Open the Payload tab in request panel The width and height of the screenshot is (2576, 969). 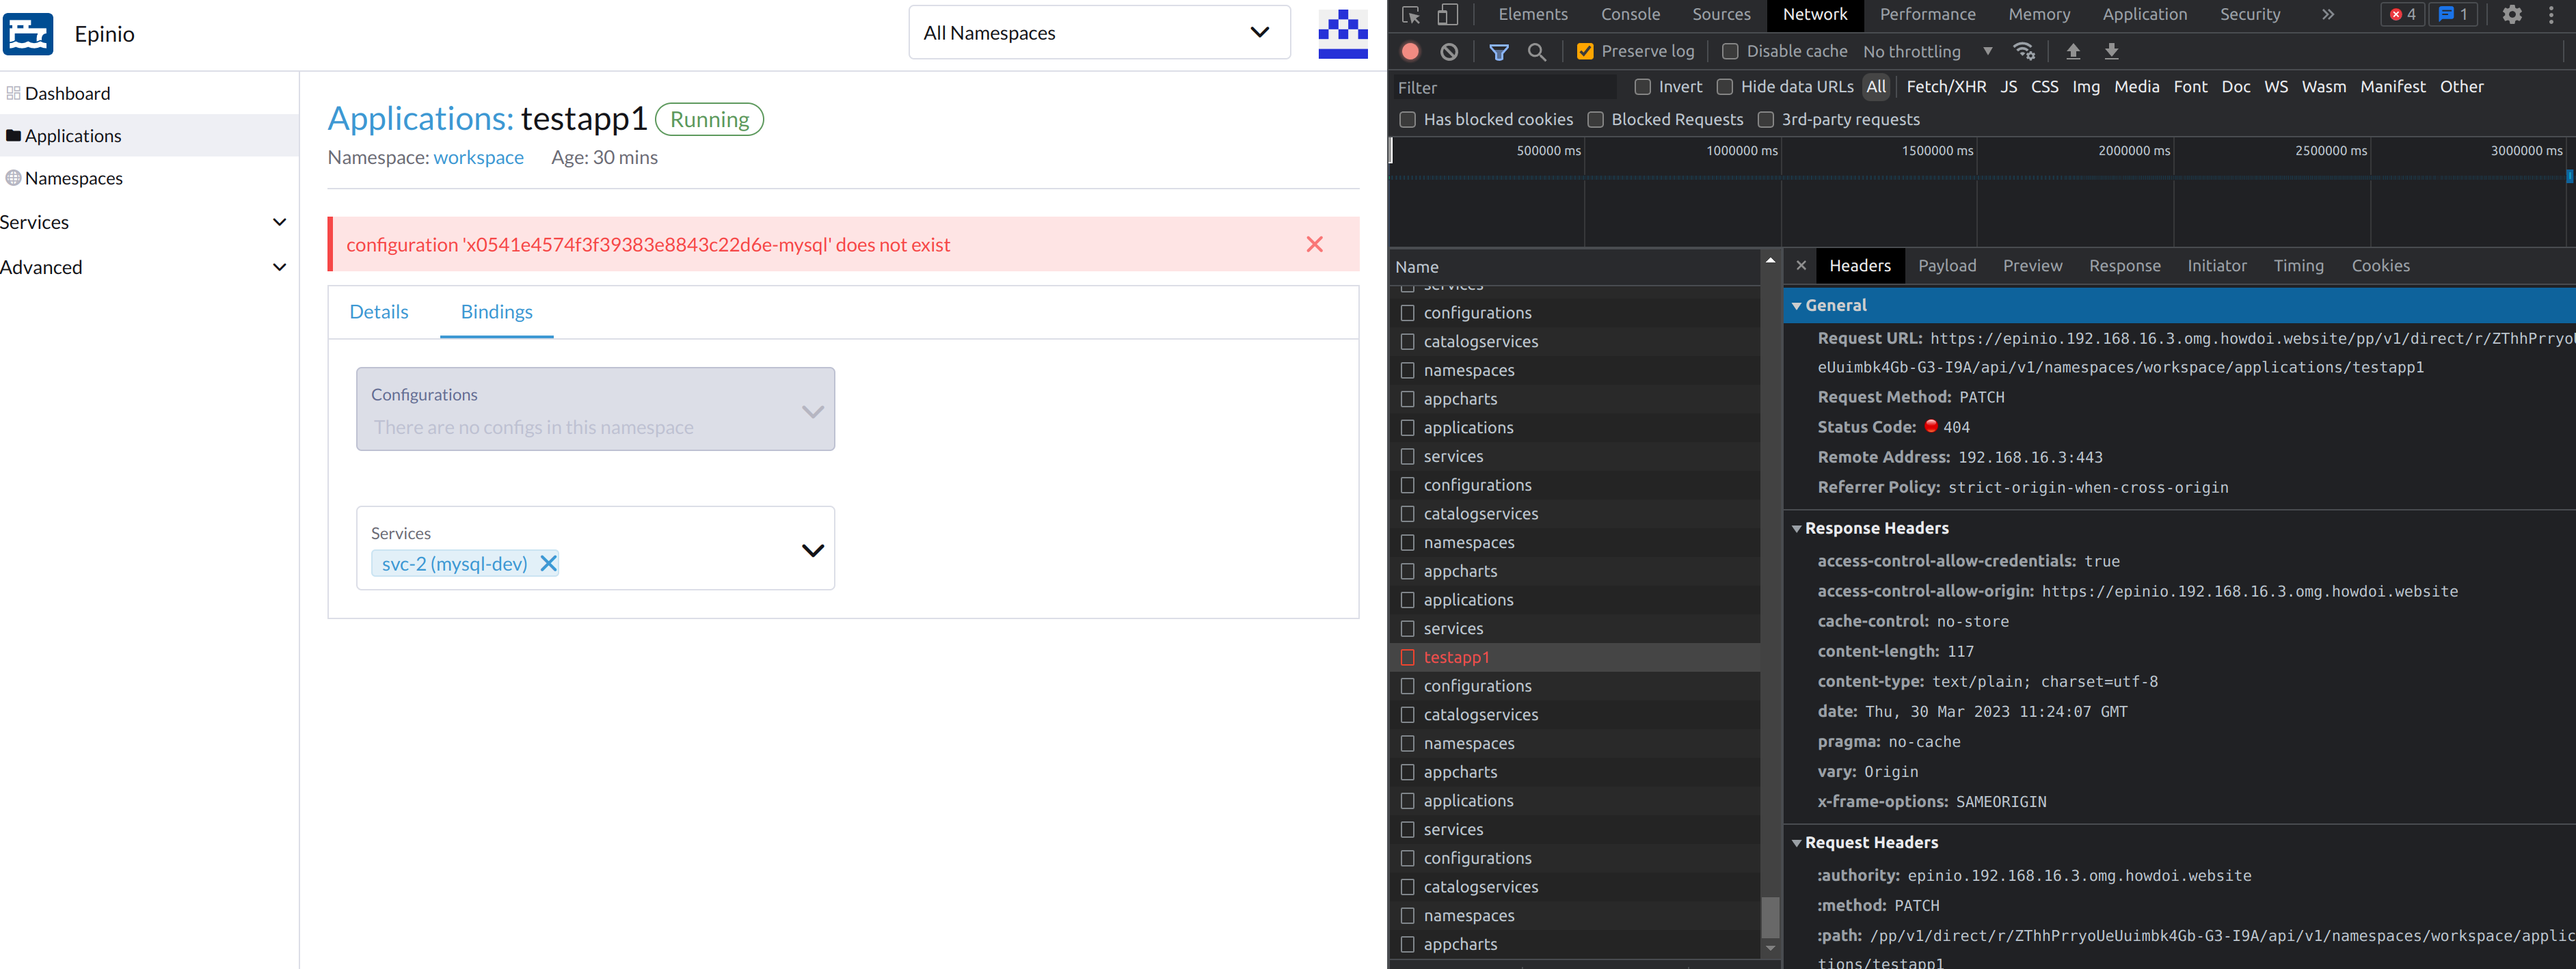coord(1946,266)
